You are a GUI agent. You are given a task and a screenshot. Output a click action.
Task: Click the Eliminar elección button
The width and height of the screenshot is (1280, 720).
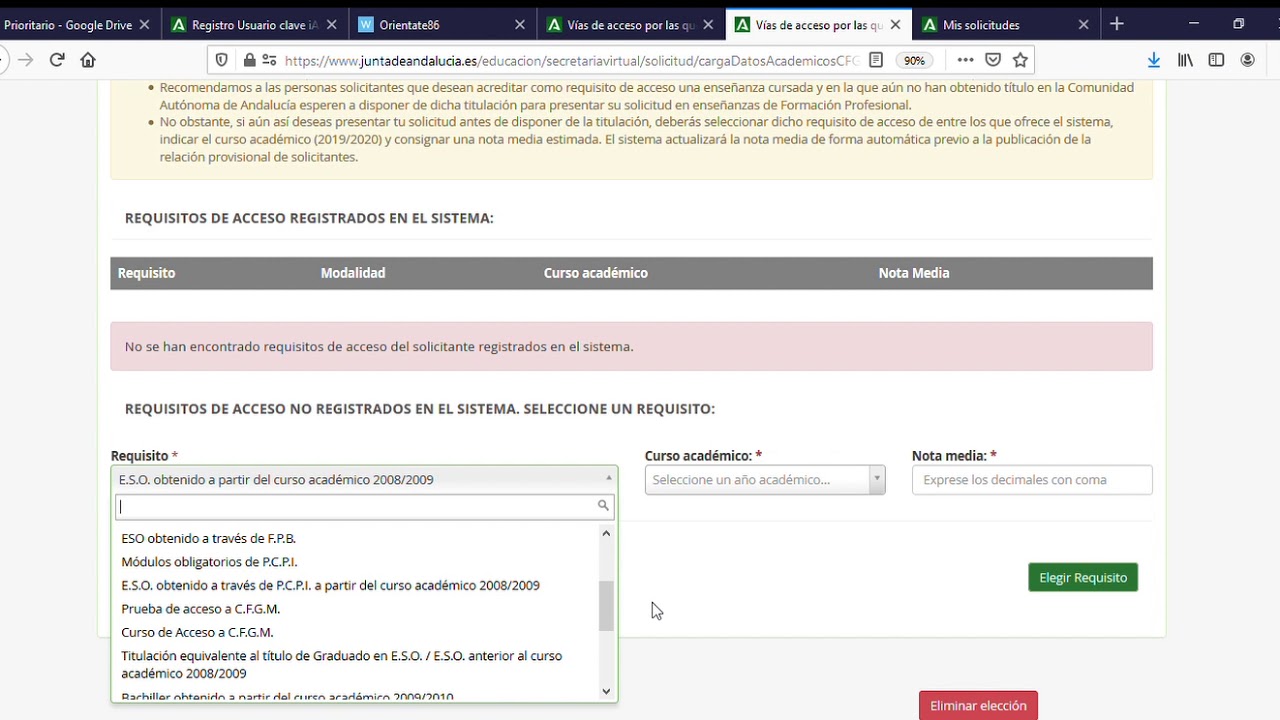[978, 705]
